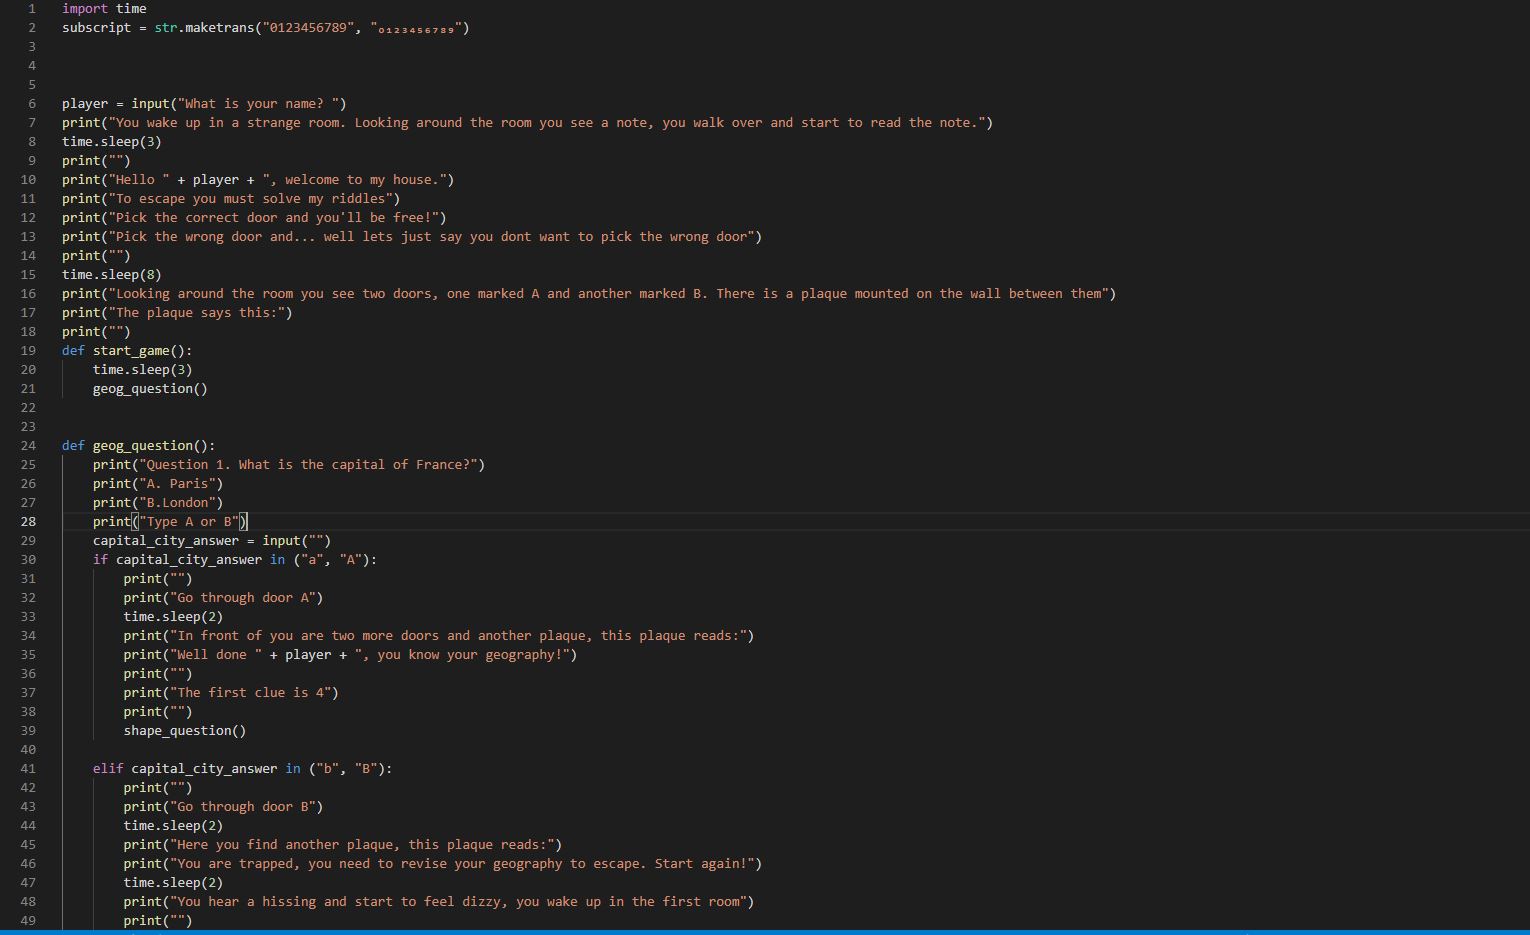This screenshot has width=1530, height=935.
Task: Click line number 1 in the gutter
Action: 32,9
